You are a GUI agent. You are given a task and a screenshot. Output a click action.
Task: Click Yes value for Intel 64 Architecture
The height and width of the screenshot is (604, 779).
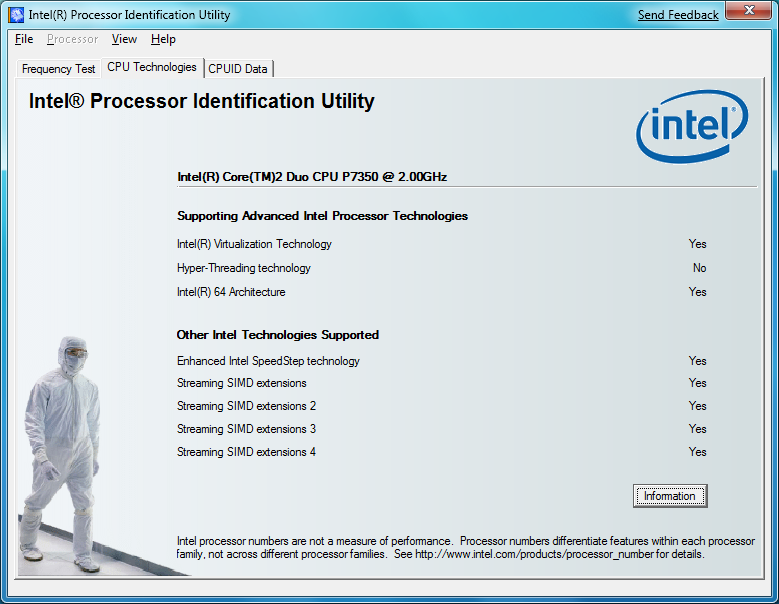click(698, 292)
